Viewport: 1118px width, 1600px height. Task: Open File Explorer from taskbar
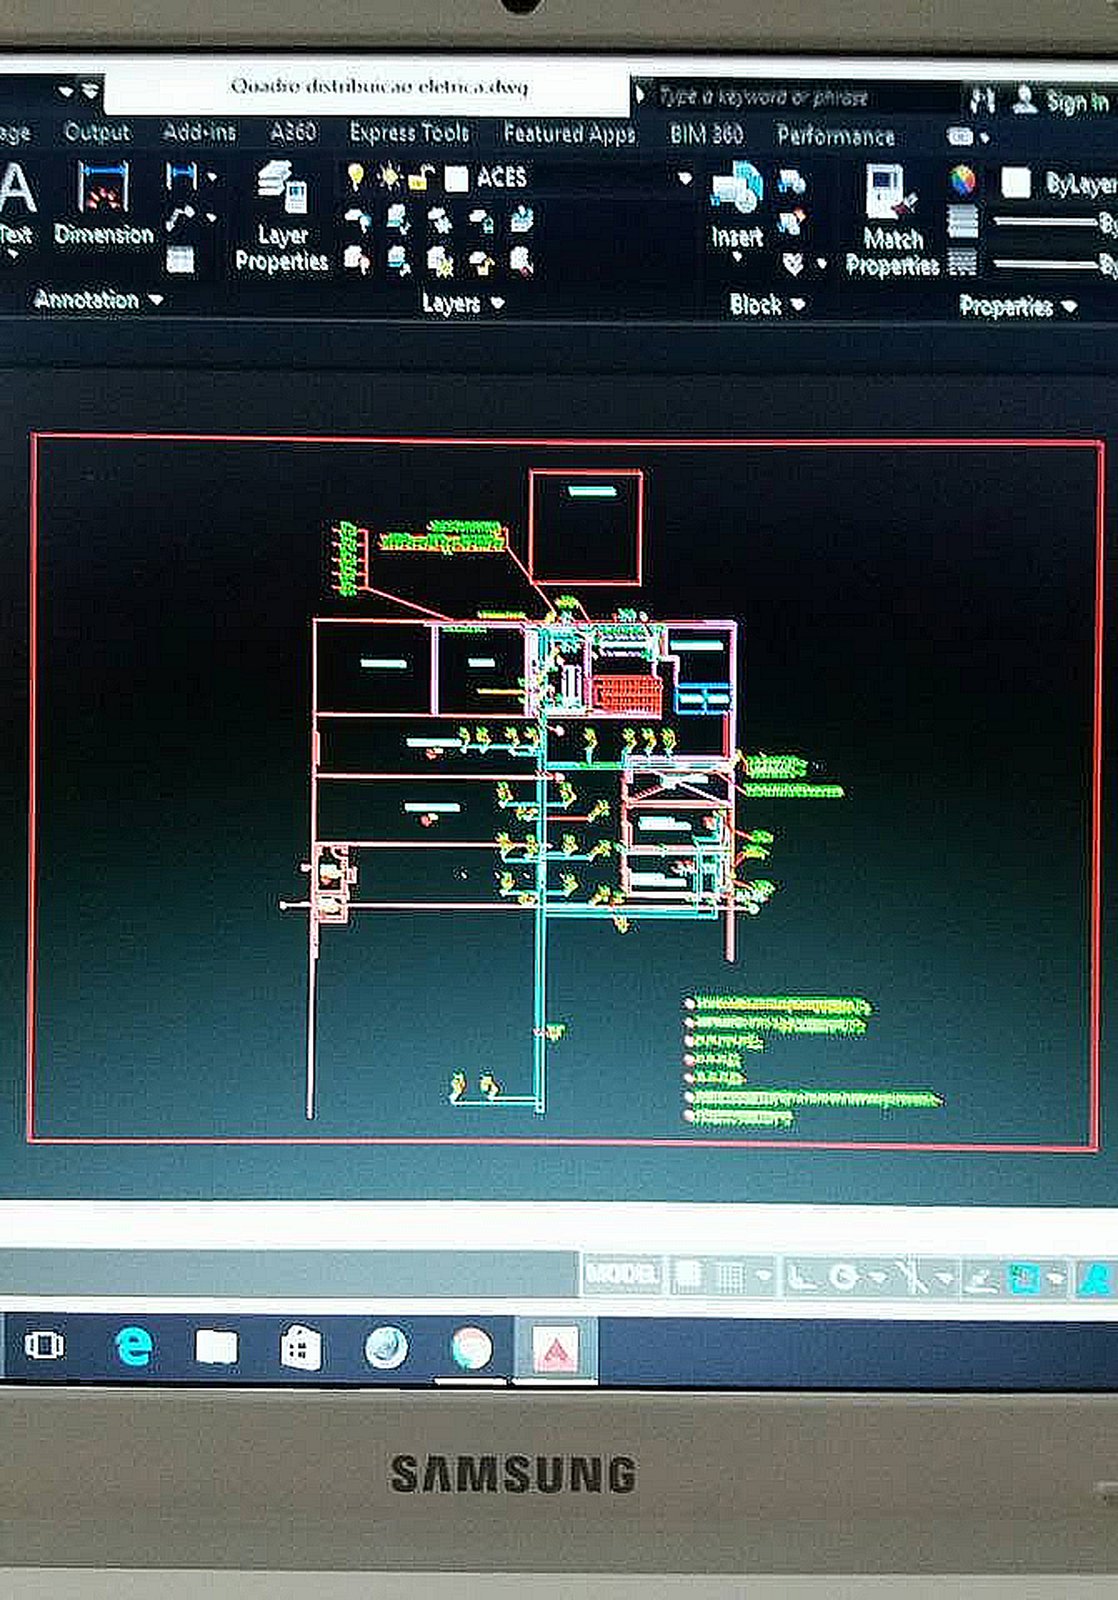216,1347
